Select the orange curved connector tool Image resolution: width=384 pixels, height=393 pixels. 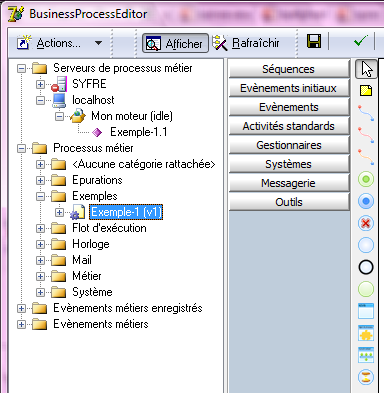[x=366, y=157]
